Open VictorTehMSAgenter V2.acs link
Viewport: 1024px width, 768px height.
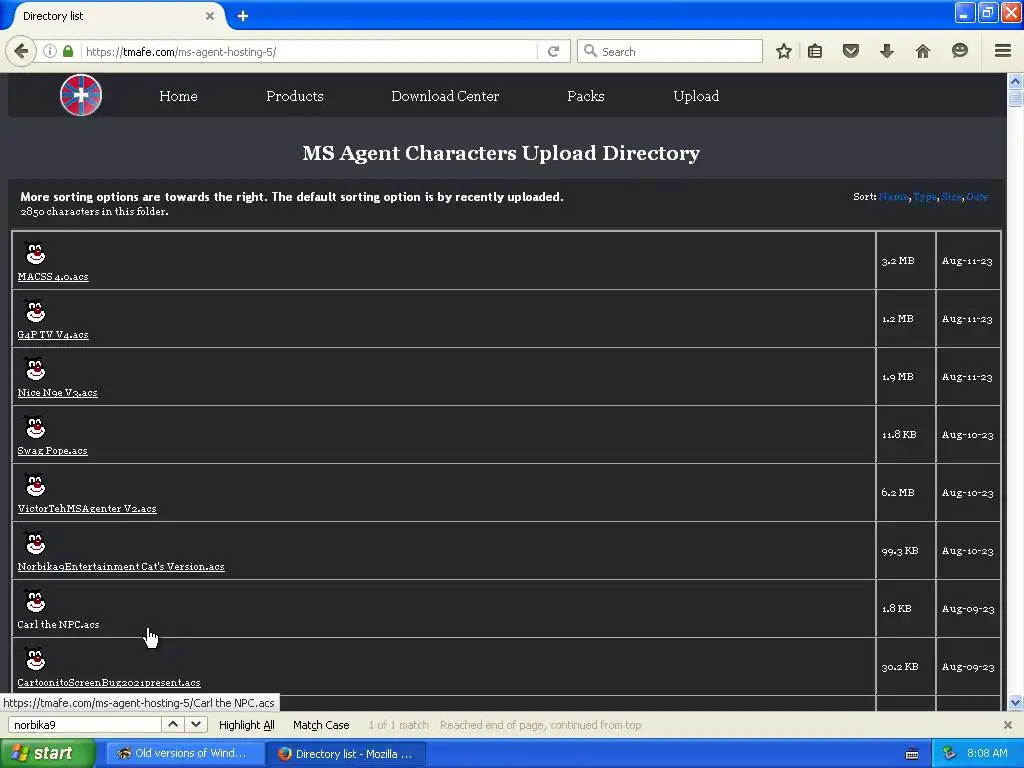[87, 509]
